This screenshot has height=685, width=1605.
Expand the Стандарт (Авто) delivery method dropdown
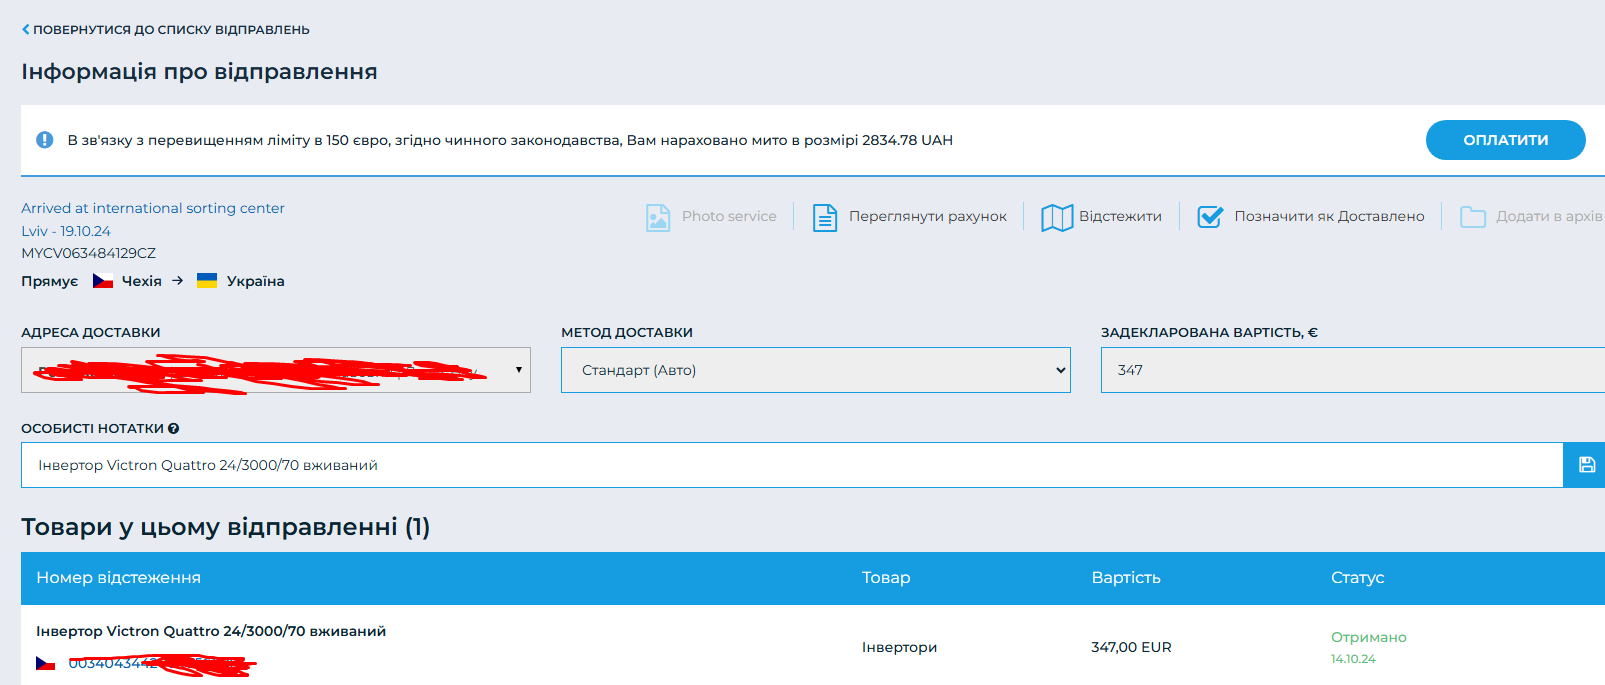point(816,370)
